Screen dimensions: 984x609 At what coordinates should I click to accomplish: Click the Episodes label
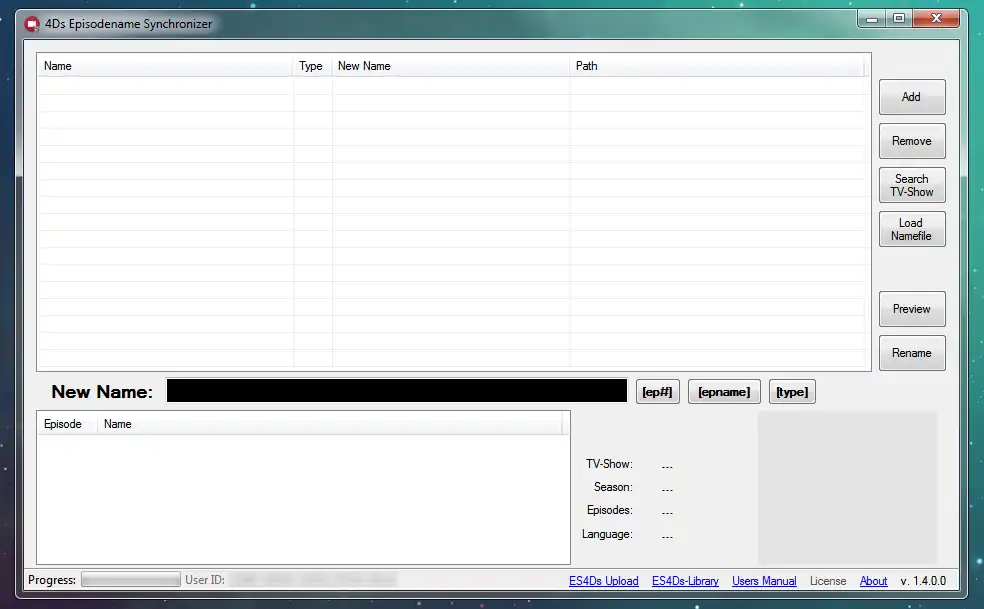pos(609,510)
